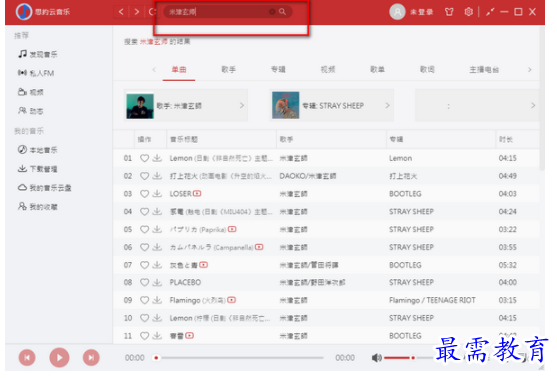Open 本地音乐 in the sidebar

coord(38,150)
